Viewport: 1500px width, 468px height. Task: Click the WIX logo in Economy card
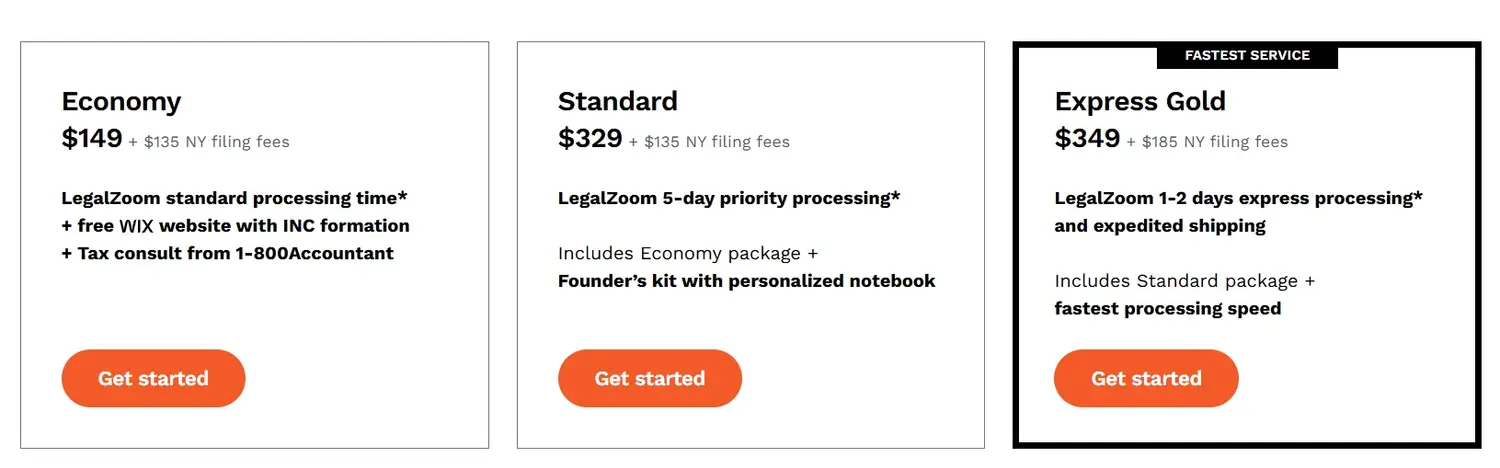click(x=136, y=226)
